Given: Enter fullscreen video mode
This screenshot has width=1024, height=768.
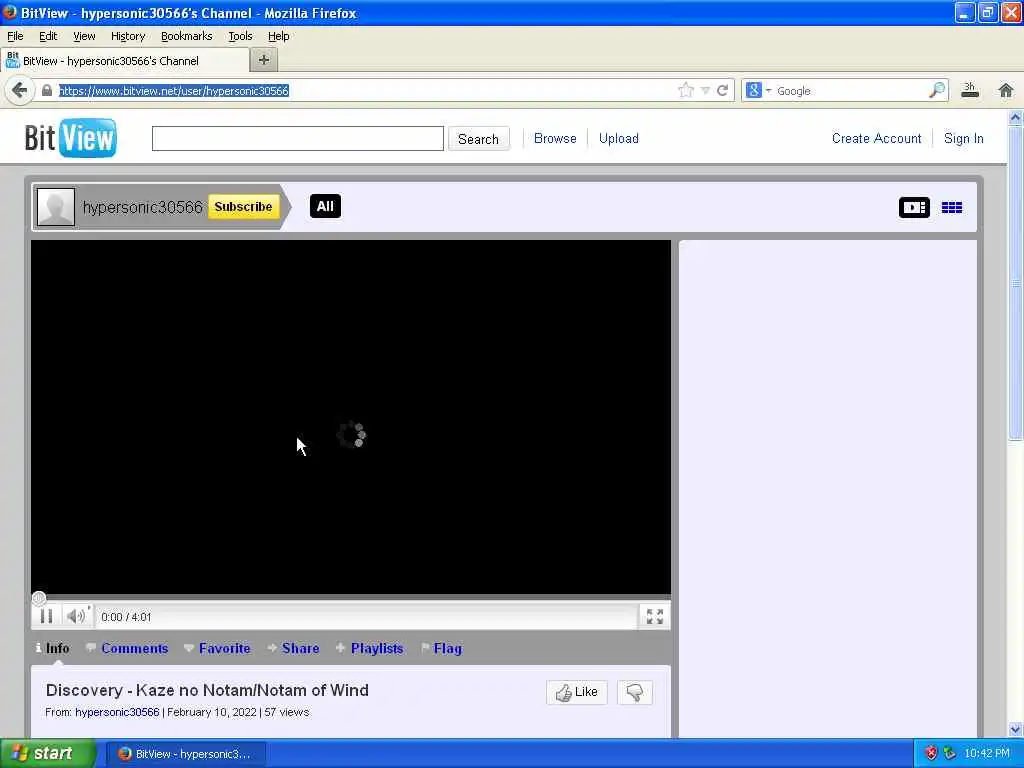Looking at the screenshot, I should (654, 616).
